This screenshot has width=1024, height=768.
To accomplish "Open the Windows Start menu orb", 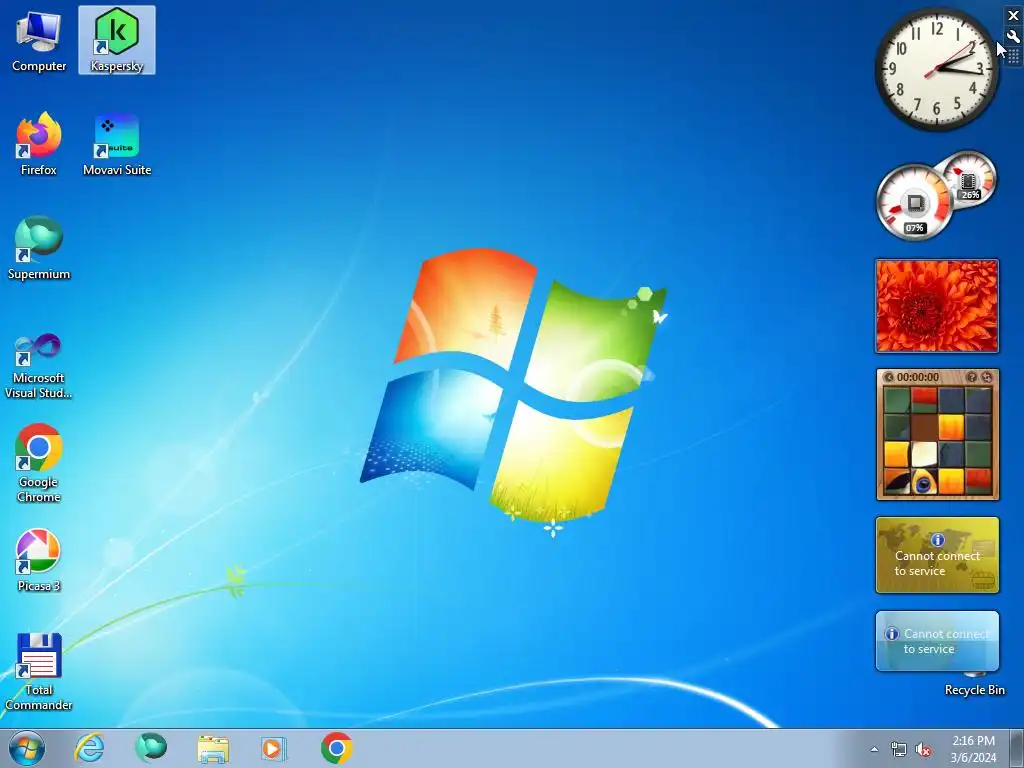I will coord(27,748).
